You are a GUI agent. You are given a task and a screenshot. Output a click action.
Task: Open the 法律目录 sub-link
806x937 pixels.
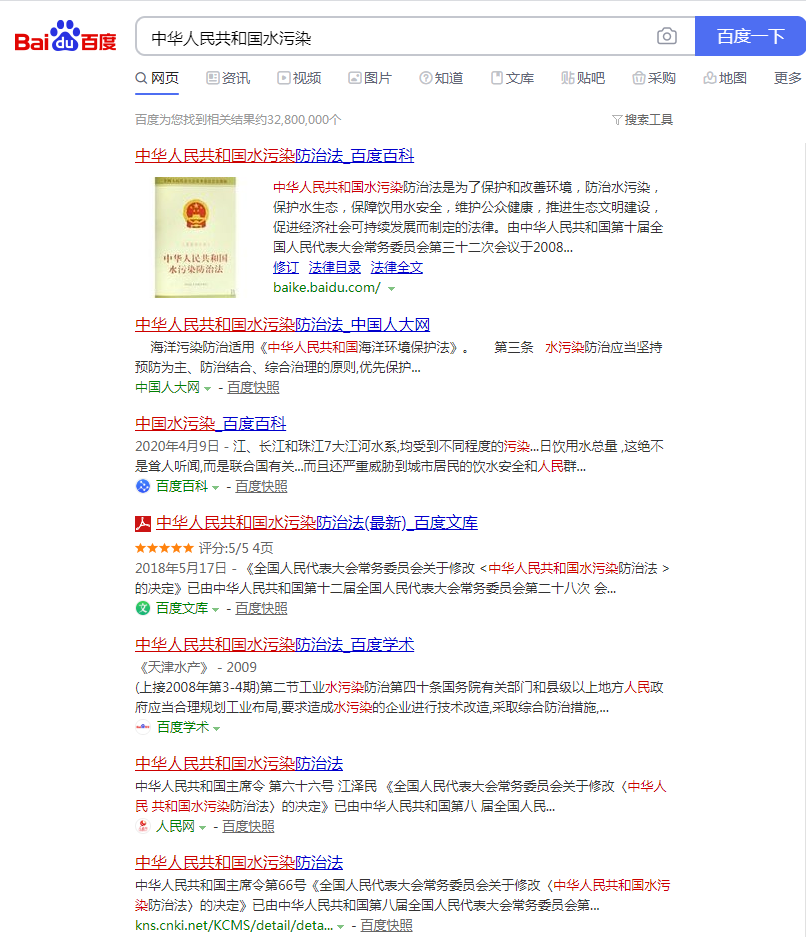click(335, 268)
